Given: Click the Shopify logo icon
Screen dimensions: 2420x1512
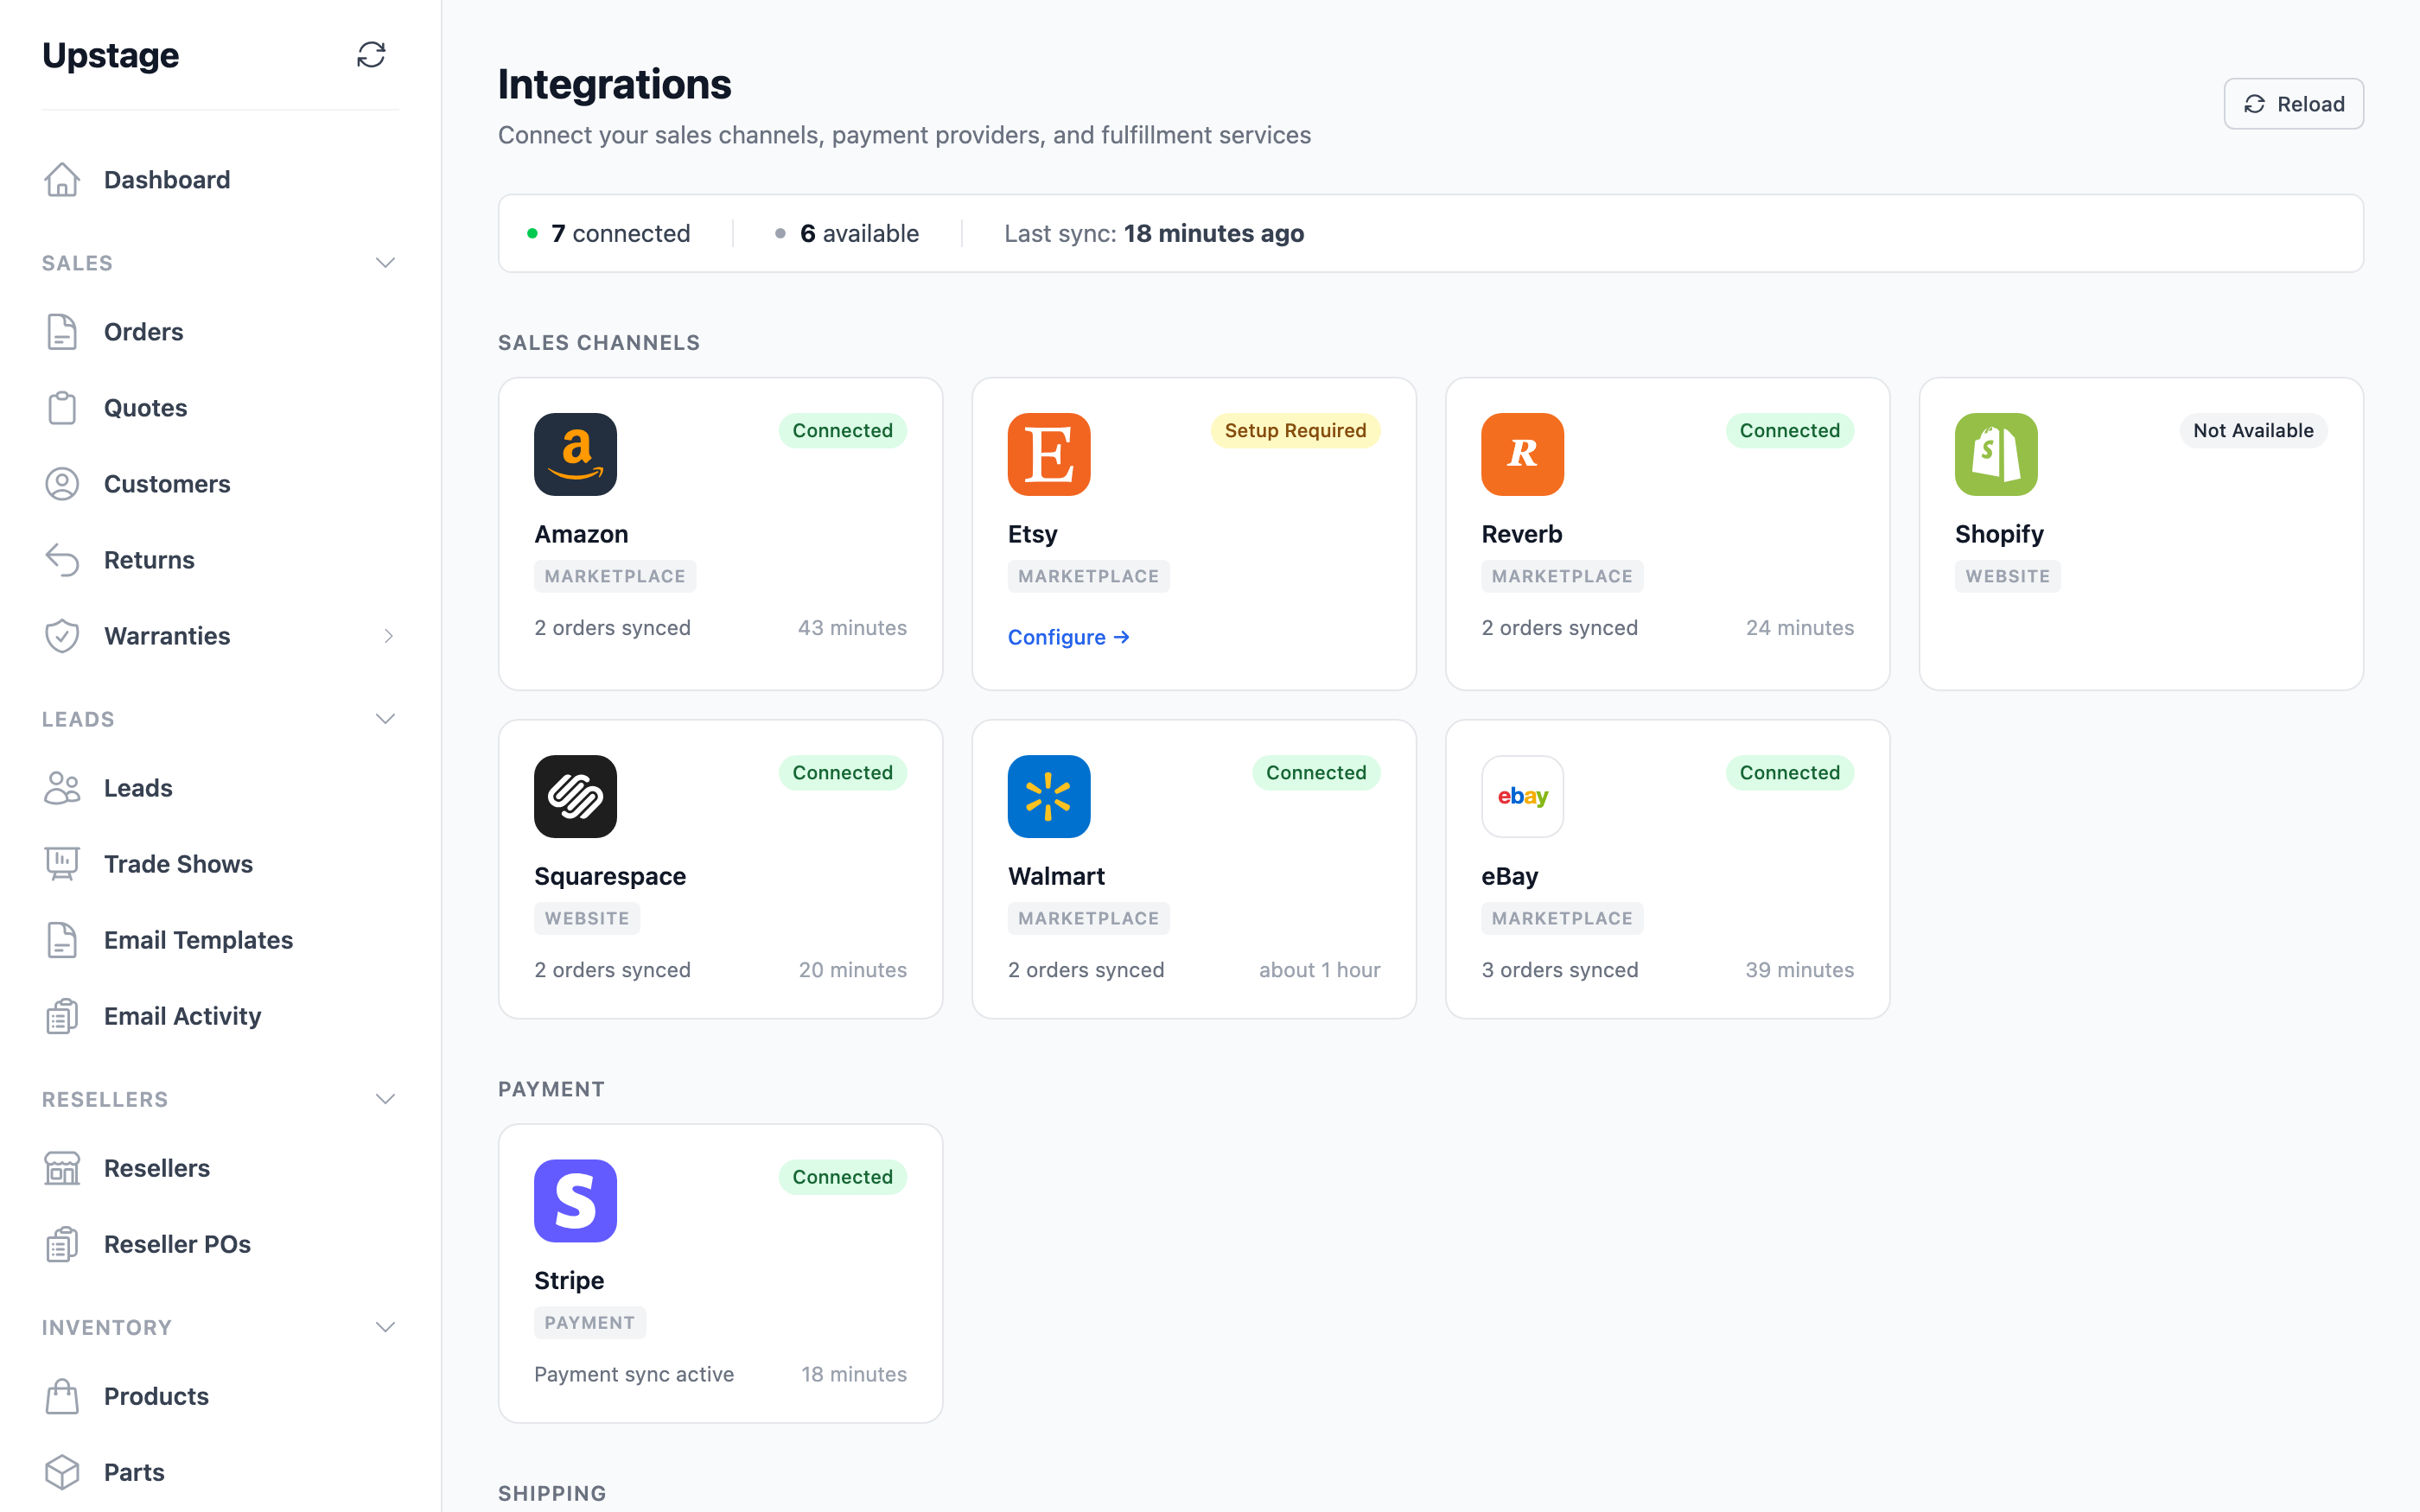Looking at the screenshot, I should pyautogui.click(x=1996, y=454).
